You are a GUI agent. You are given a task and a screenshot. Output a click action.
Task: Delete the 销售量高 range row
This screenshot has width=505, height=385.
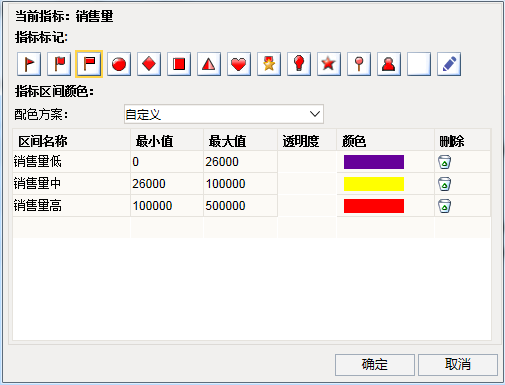click(x=444, y=206)
